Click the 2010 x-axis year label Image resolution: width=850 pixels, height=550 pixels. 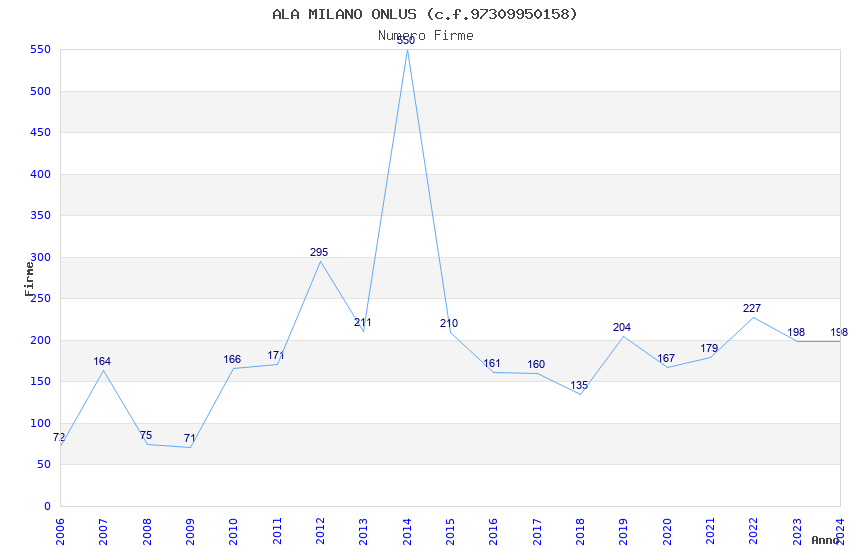[234, 532]
